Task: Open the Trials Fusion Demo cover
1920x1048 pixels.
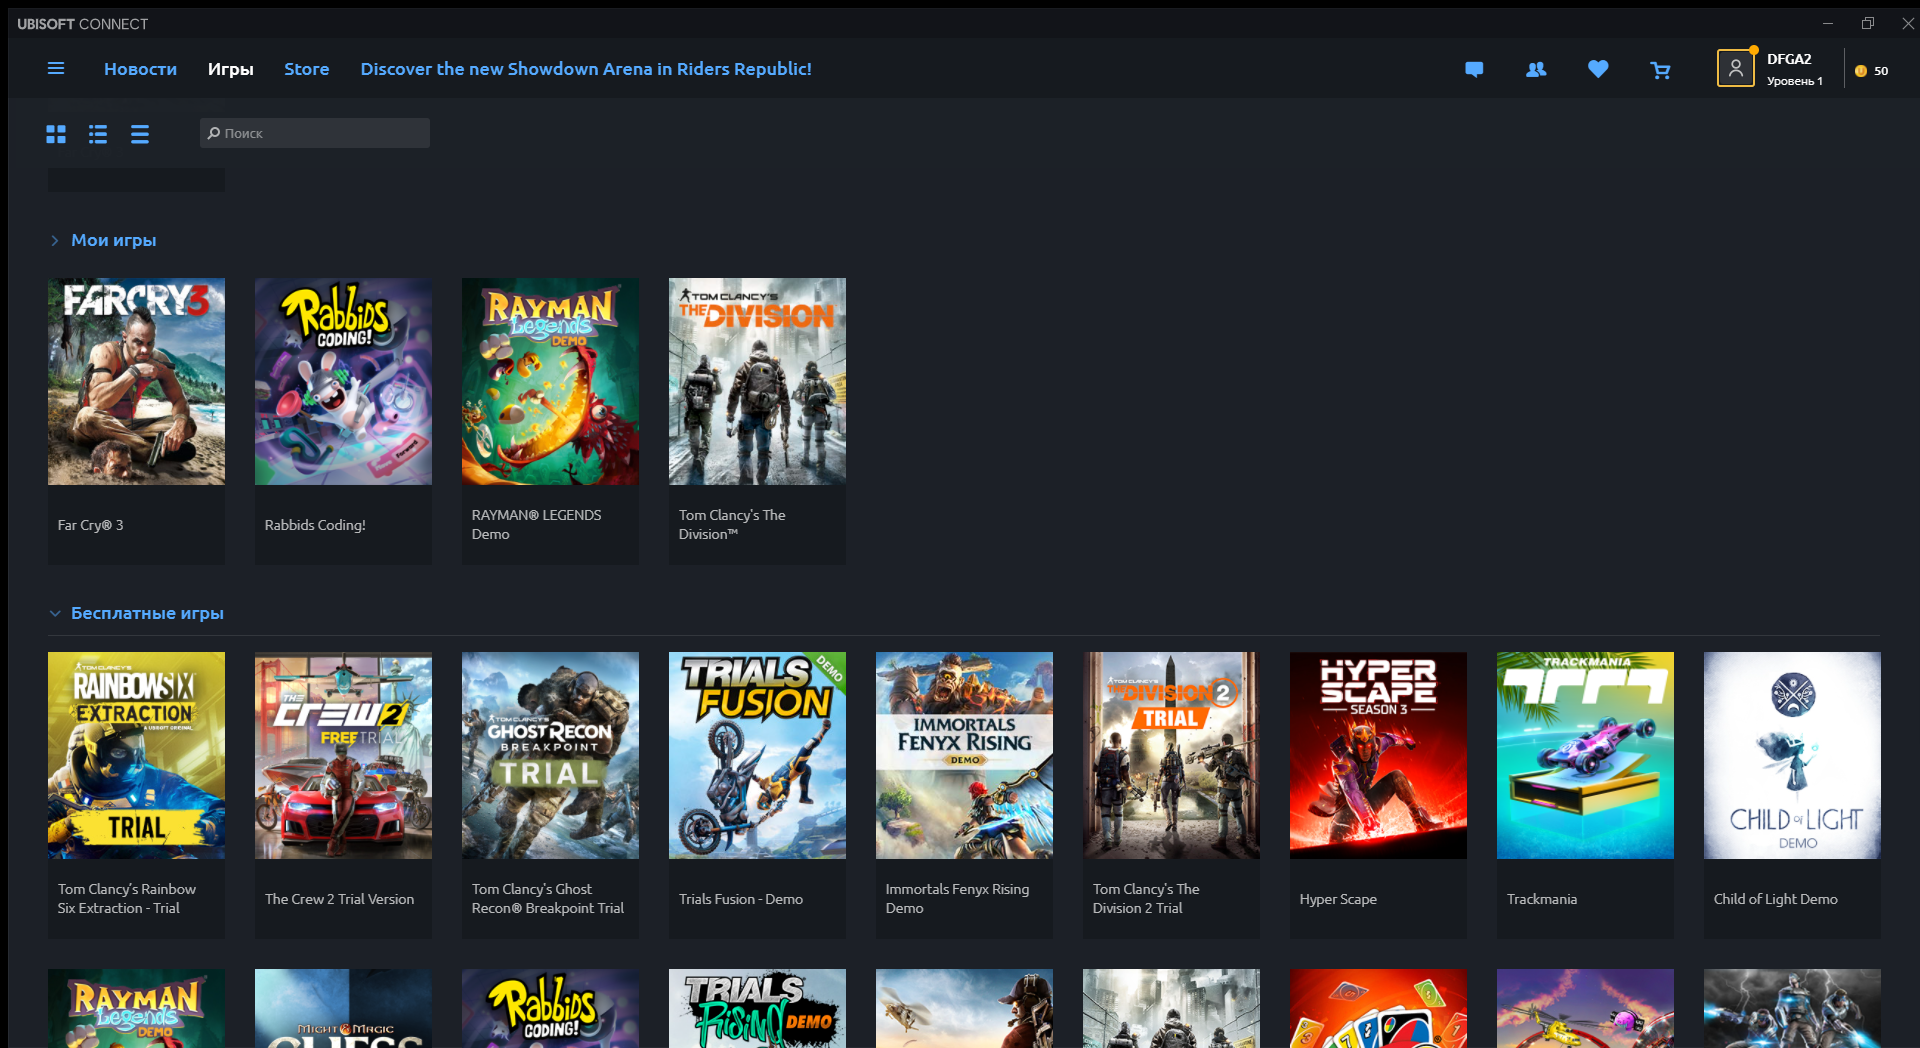Action: click(x=757, y=755)
